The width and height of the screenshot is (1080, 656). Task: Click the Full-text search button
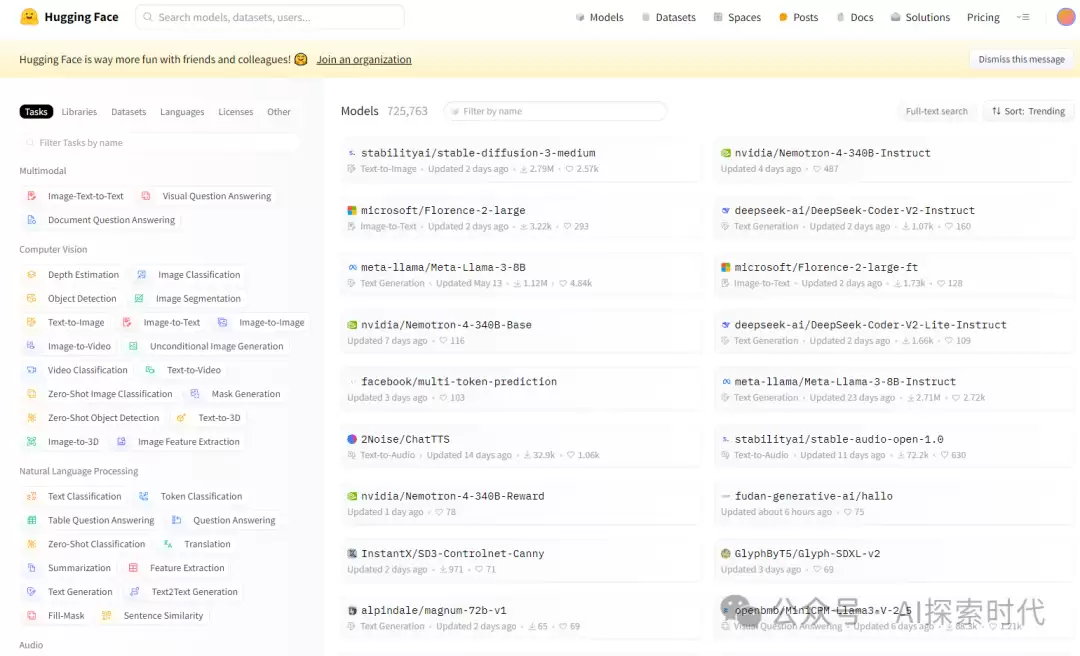pos(936,111)
